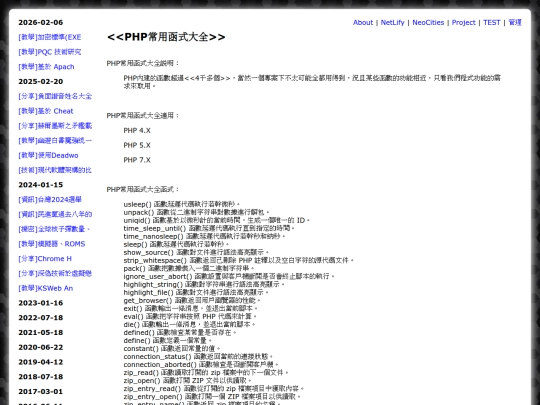Click the ignore_user_abort() function line

[x=229, y=276]
